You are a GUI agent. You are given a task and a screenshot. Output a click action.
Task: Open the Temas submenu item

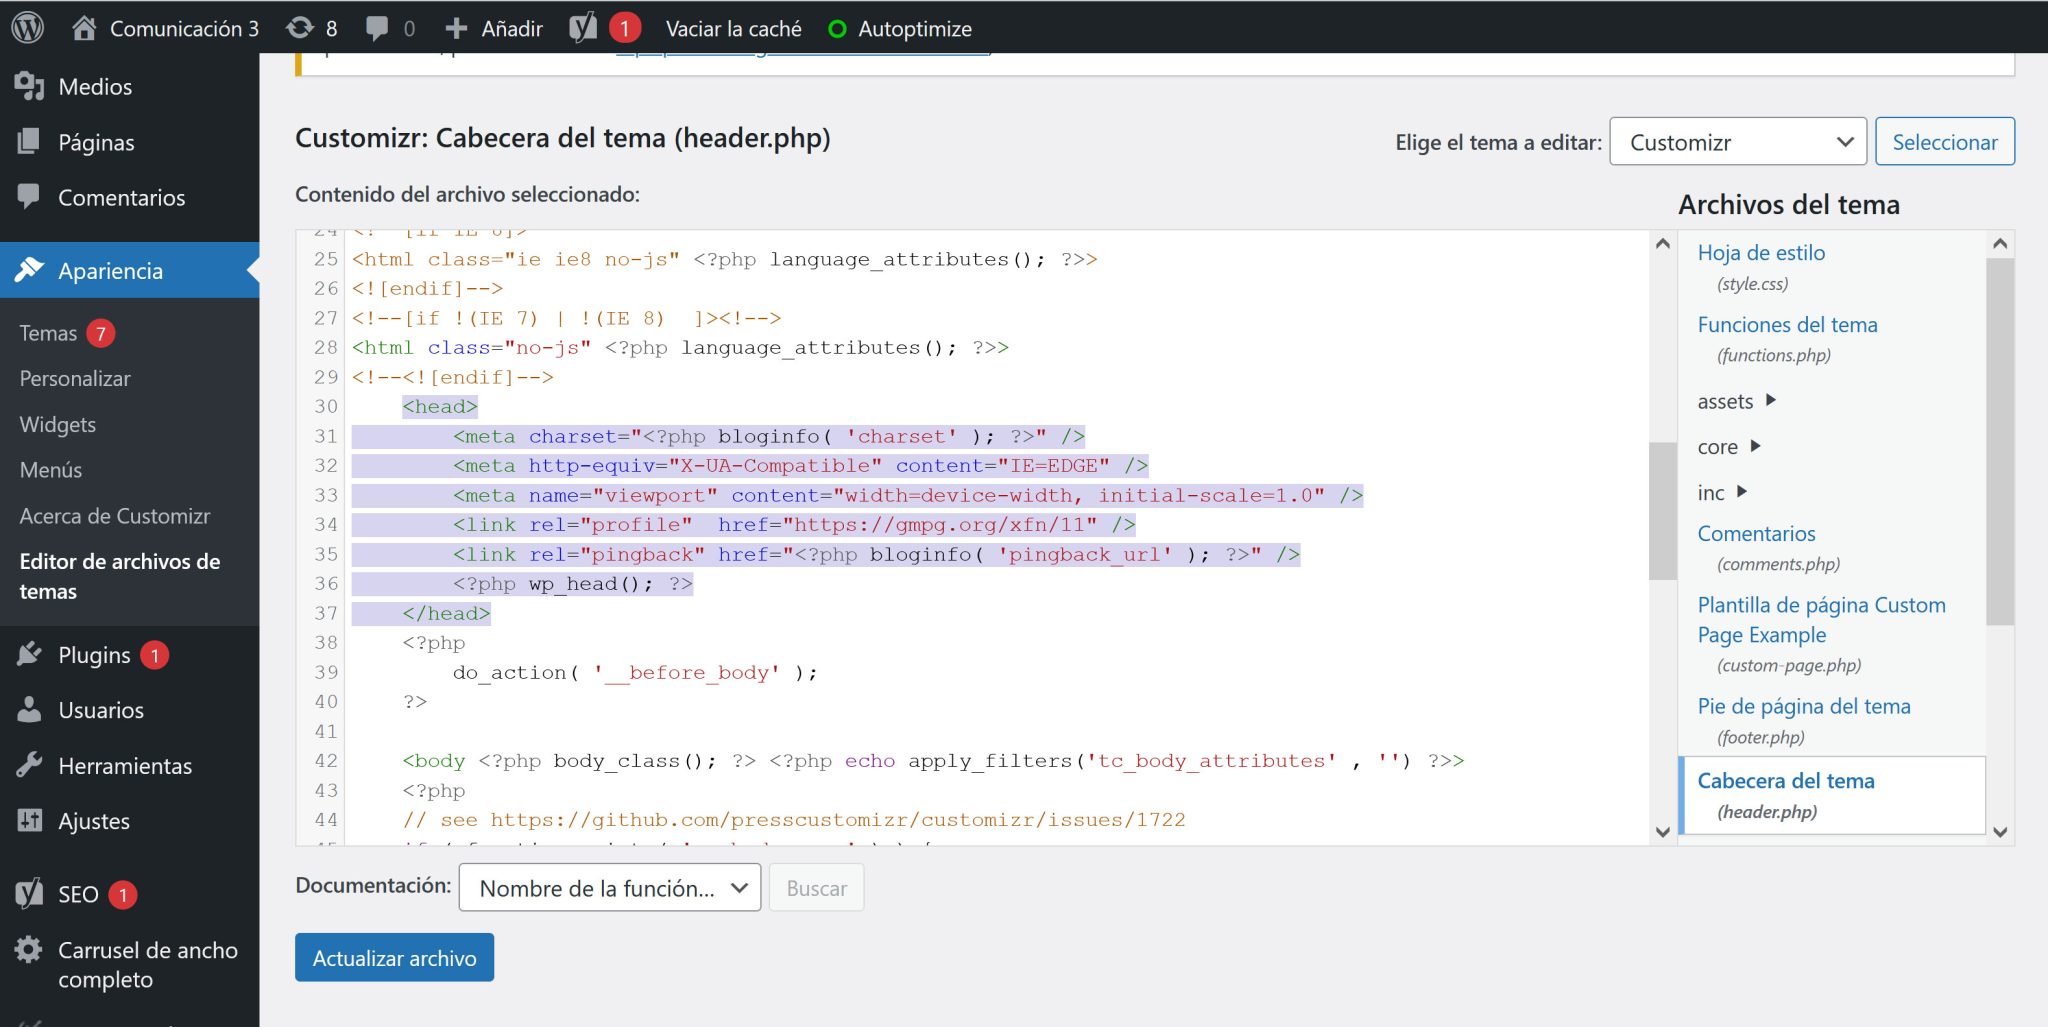(x=48, y=333)
